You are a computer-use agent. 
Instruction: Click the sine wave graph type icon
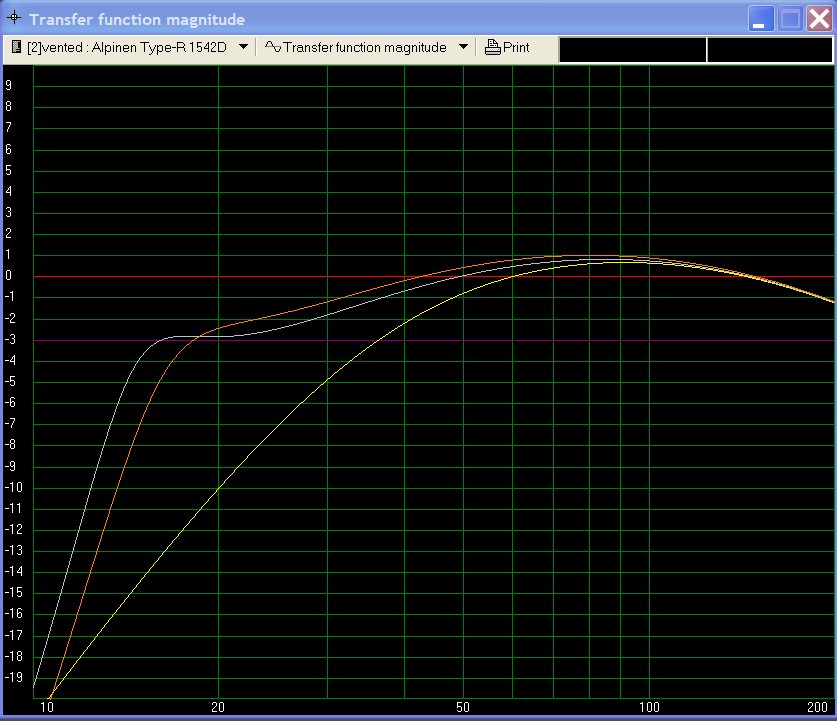coord(273,47)
